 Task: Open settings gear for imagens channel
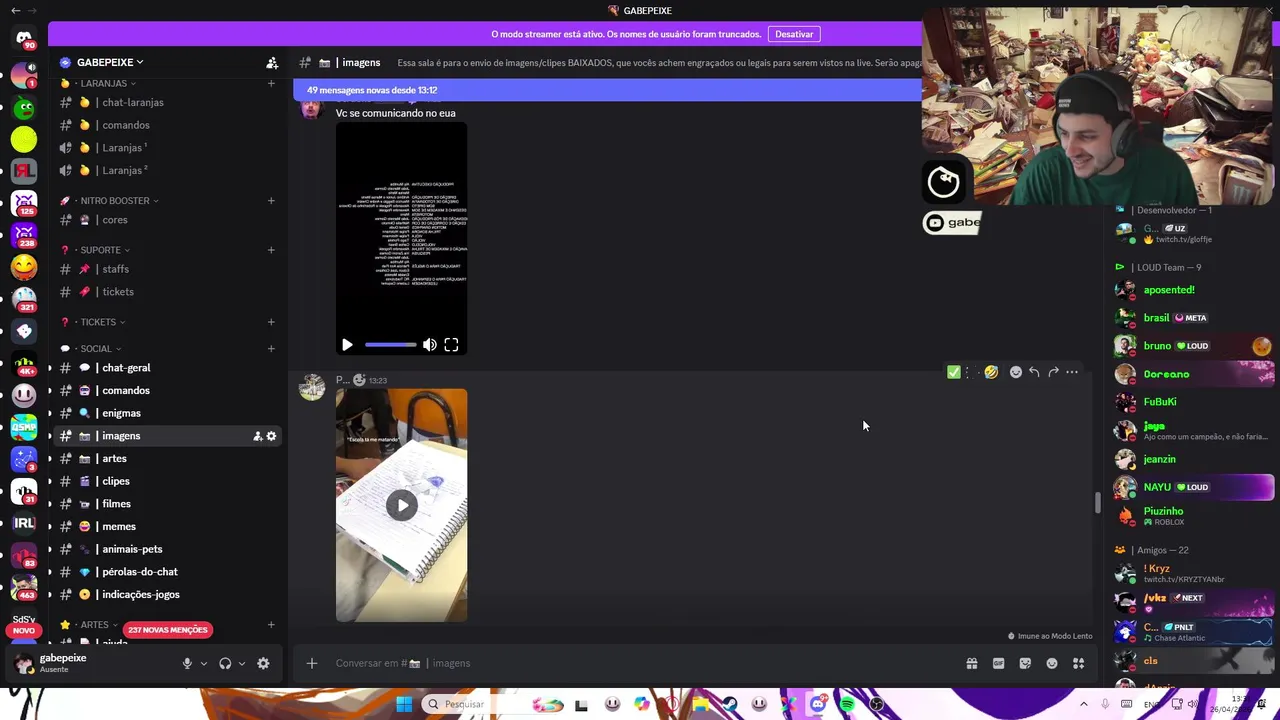tap(271, 436)
